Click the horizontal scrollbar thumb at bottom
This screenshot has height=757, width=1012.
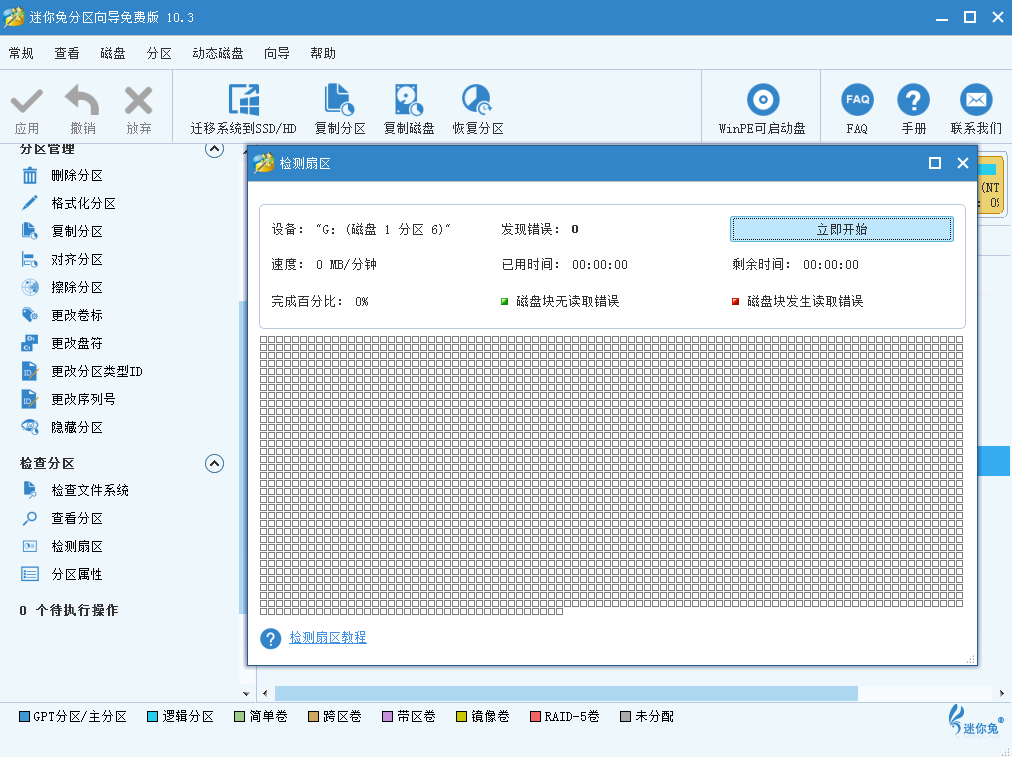click(x=566, y=693)
